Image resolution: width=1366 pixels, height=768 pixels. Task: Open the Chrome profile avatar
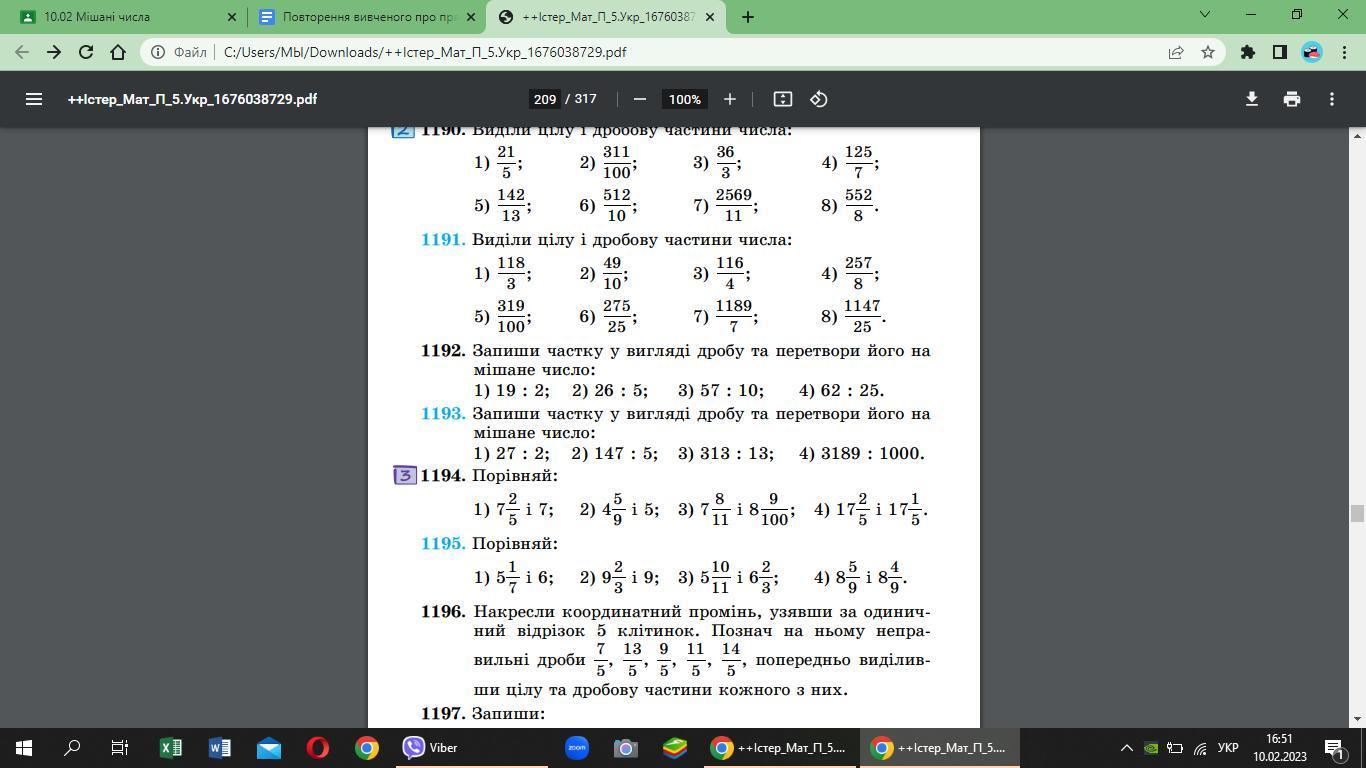tap(1312, 52)
